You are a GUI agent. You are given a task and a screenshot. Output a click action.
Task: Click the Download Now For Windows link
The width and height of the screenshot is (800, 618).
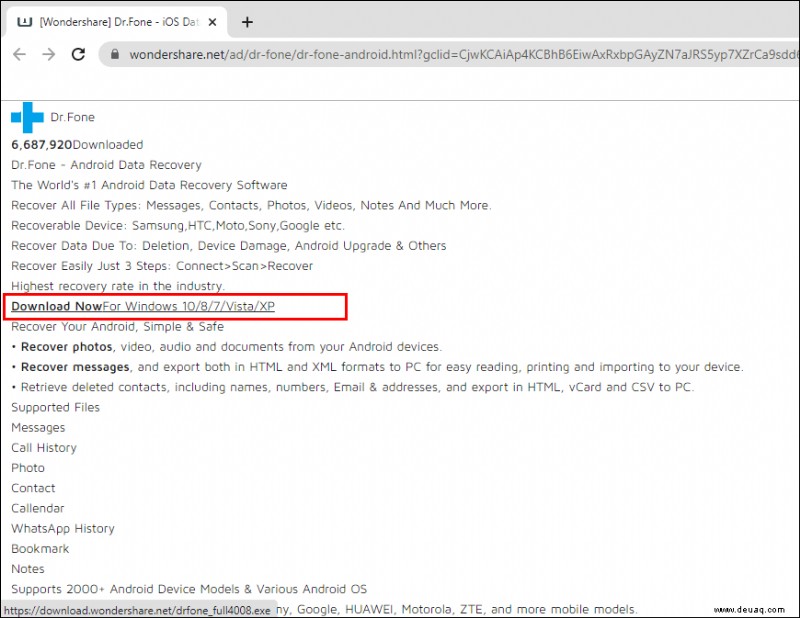143,306
